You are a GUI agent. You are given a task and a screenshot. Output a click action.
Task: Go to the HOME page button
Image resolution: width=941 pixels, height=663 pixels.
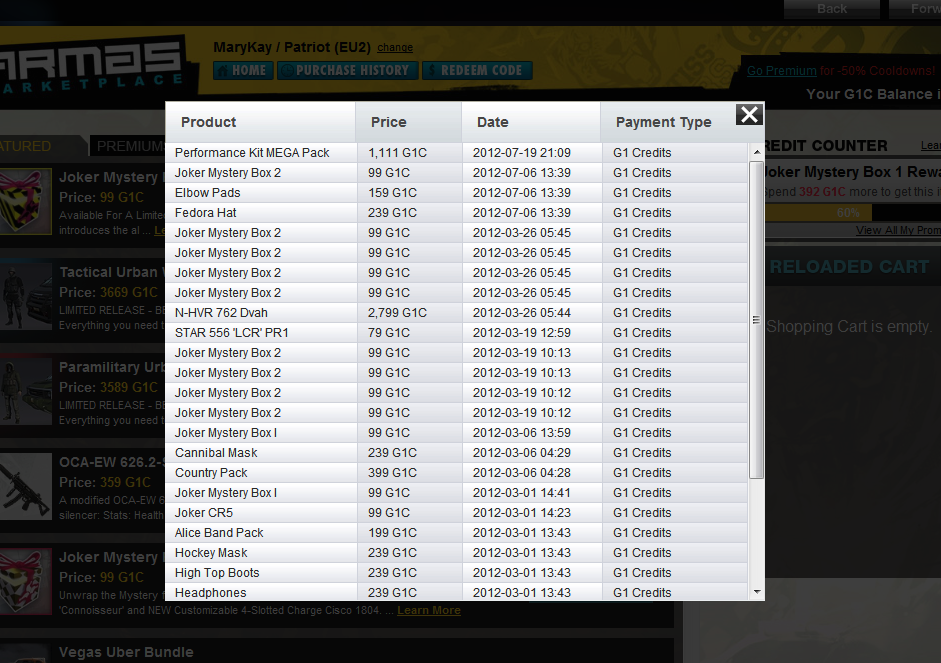tap(241, 71)
